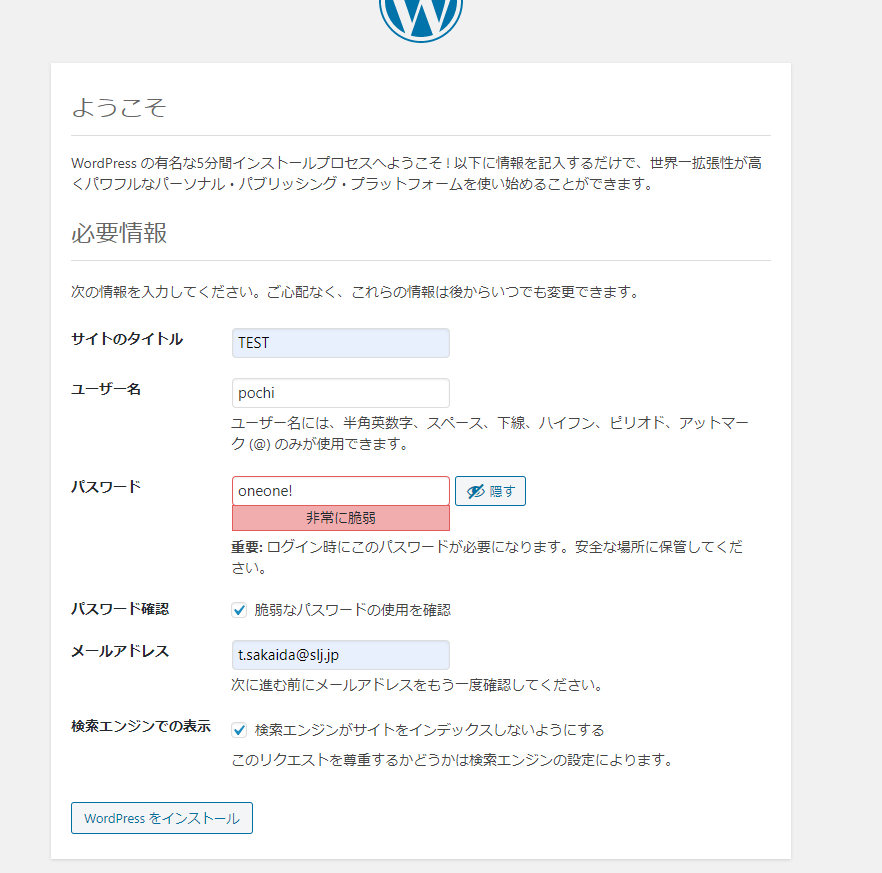The image size is (882, 873).
Task: Click the WordPress logo at top
Action: pyautogui.click(x=421, y=20)
